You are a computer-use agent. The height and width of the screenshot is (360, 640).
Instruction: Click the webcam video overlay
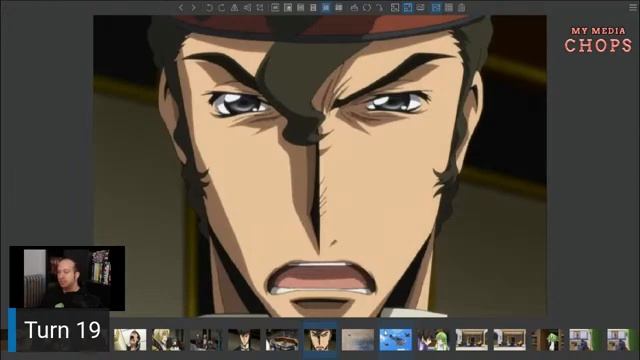click(67, 278)
